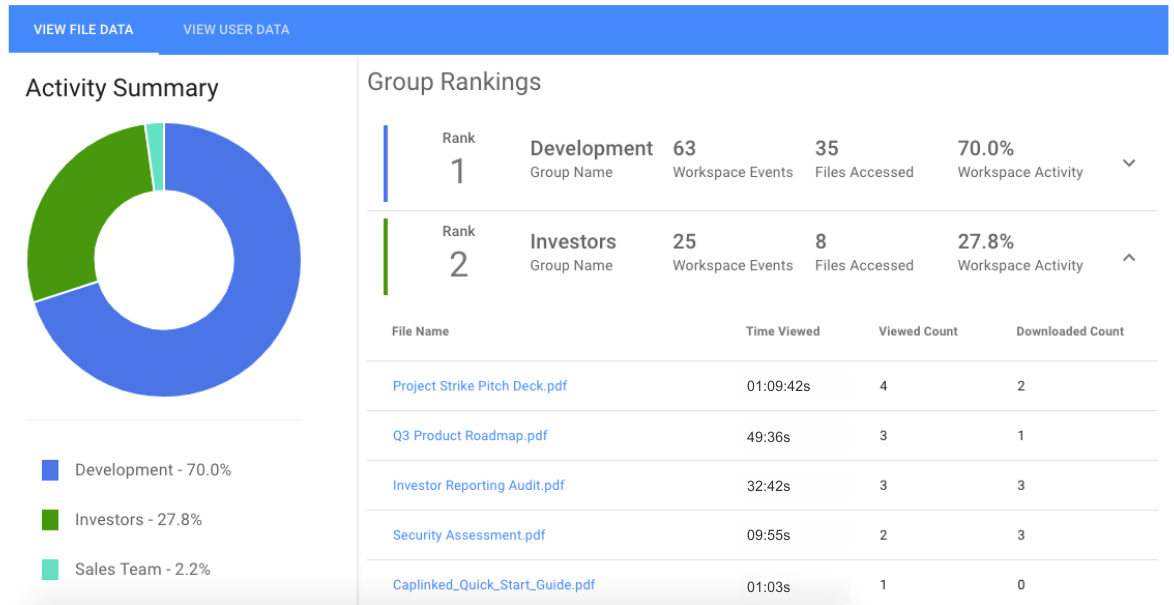Collapse the Investors group row chevron
This screenshot has width=1174, height=605.
(1129, 258)
